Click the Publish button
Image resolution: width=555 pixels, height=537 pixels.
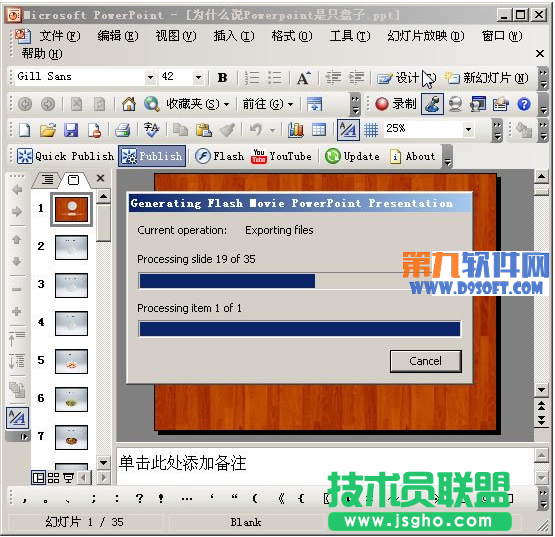click(152, 156)
